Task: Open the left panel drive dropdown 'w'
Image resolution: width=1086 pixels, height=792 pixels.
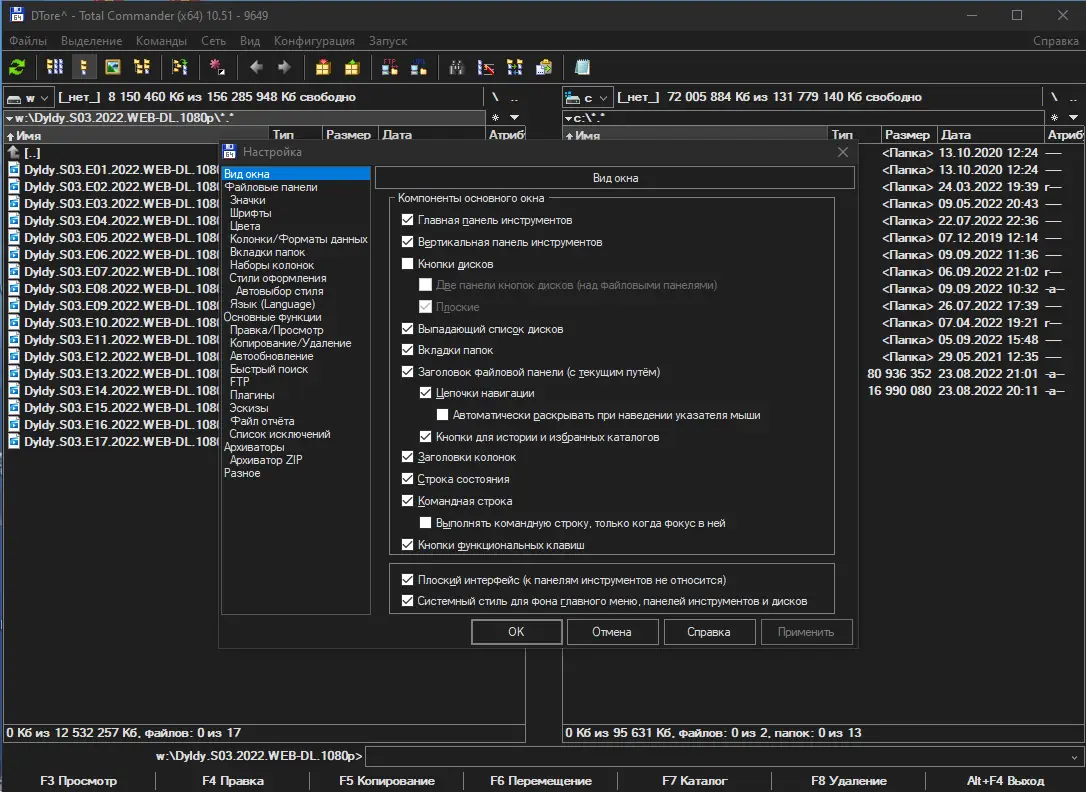Action: point(28,98)
